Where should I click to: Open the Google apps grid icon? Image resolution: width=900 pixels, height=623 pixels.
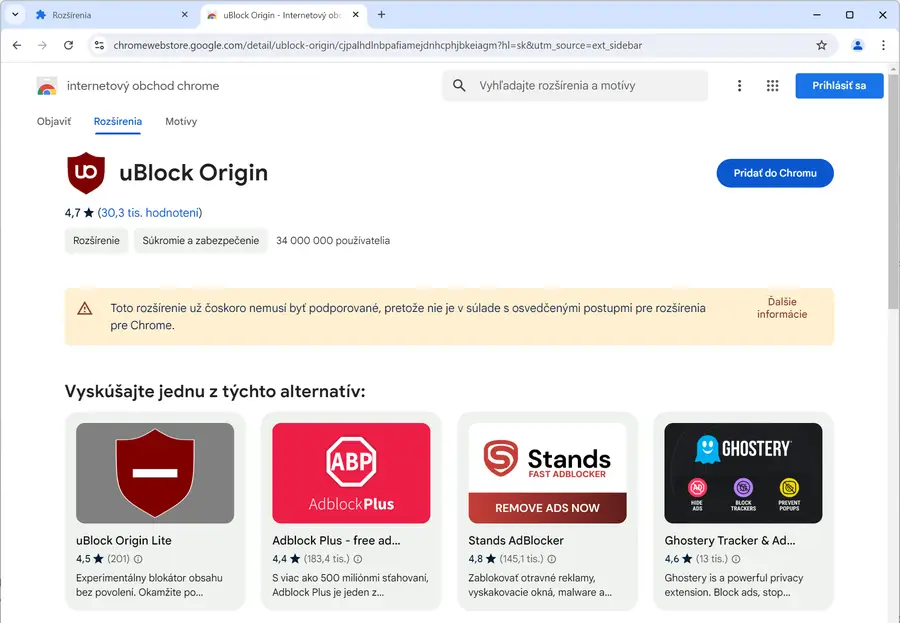tap(772, 86)
